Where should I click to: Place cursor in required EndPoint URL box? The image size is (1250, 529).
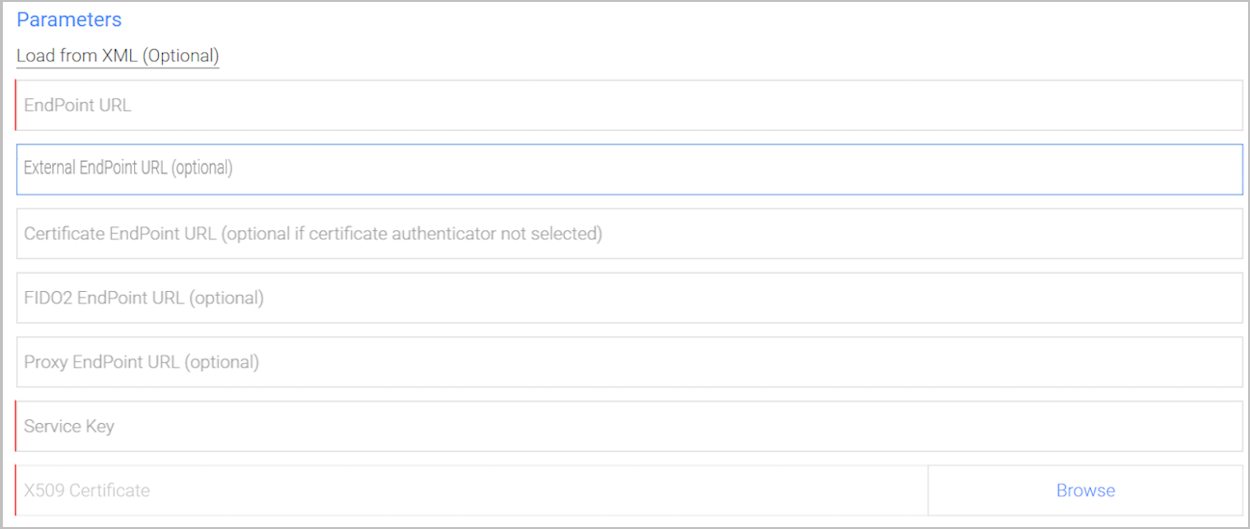tap(629, 105)
